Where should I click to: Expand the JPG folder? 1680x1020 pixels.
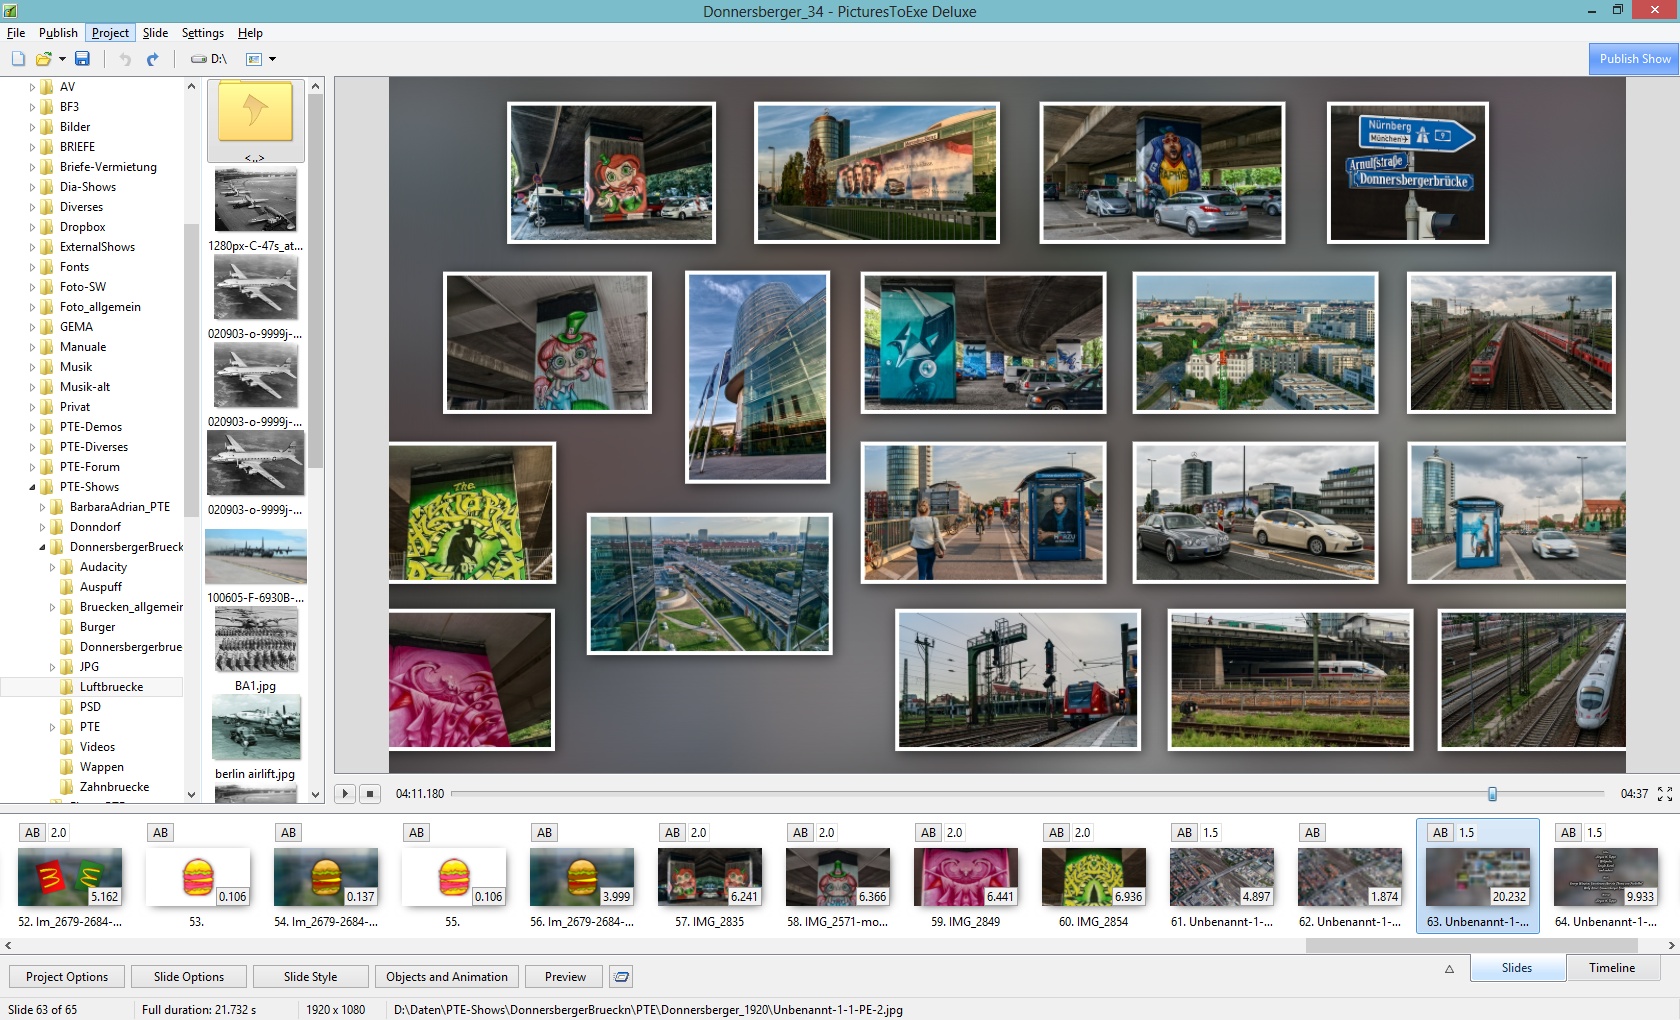[x=52, y=667]
